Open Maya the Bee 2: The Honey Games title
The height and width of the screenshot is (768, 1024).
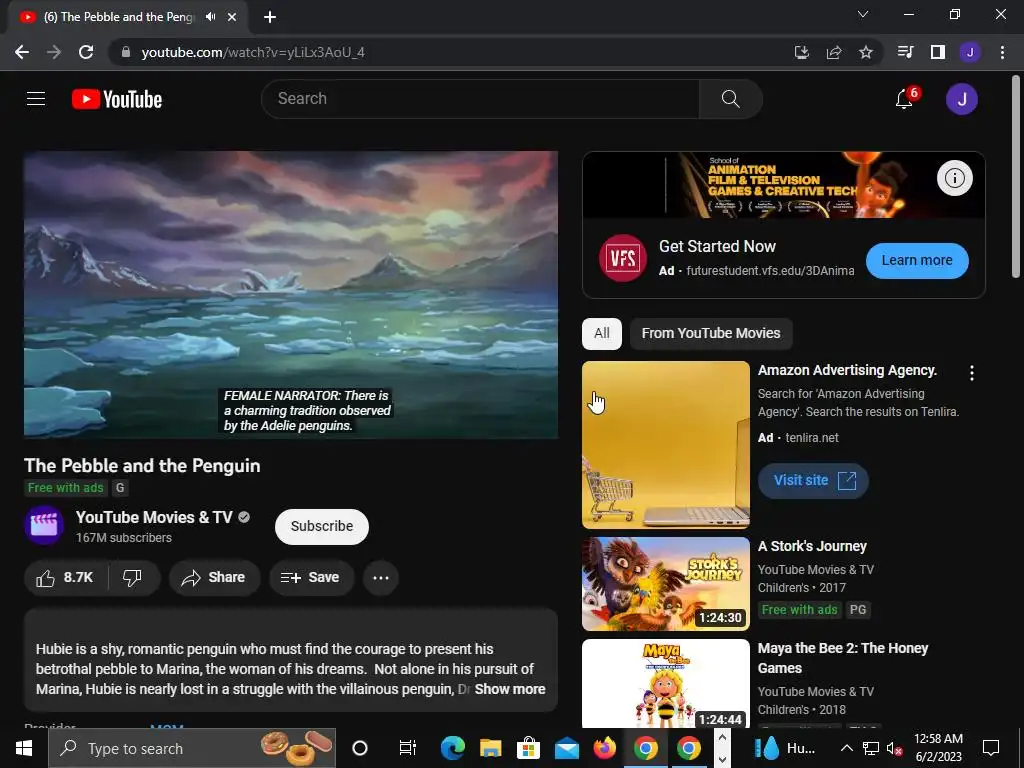(x=842, y=658)
